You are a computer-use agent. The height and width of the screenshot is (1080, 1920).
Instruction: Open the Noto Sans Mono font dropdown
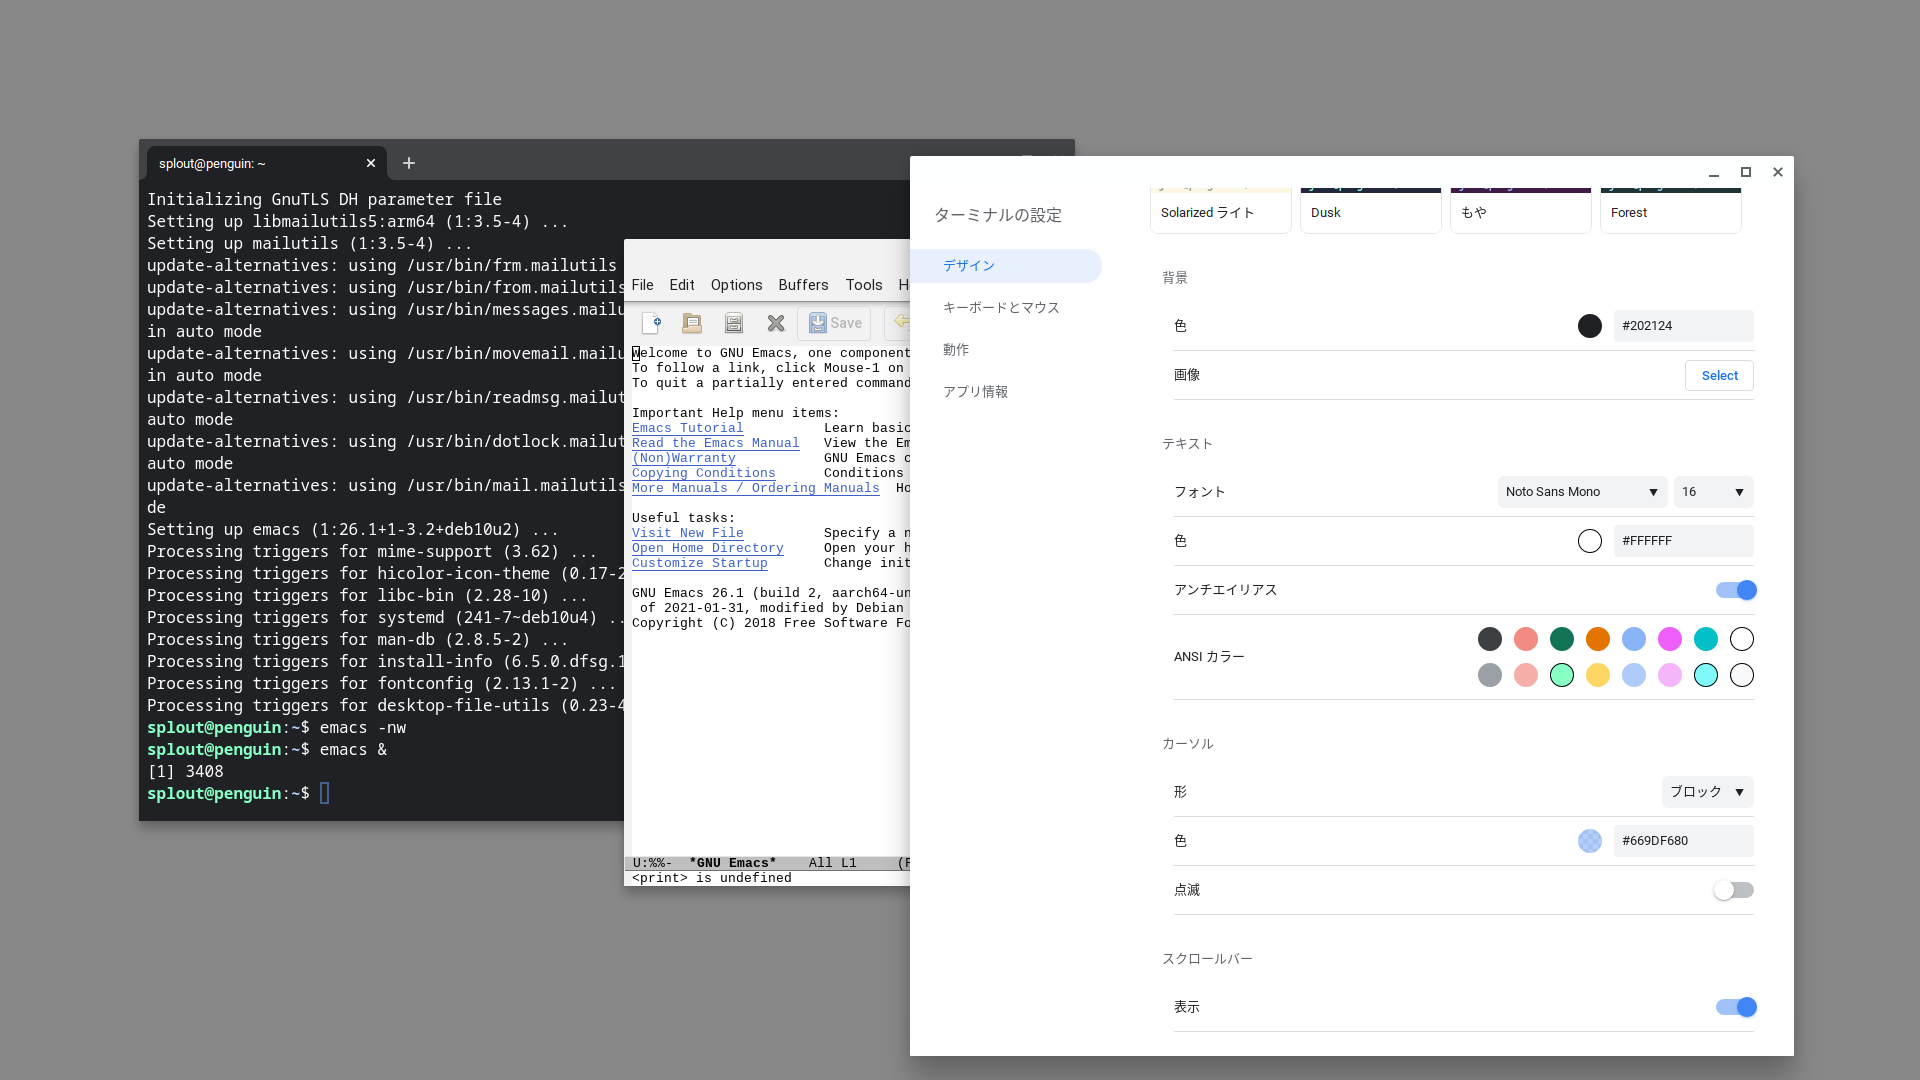click(x=1580, y=492)
